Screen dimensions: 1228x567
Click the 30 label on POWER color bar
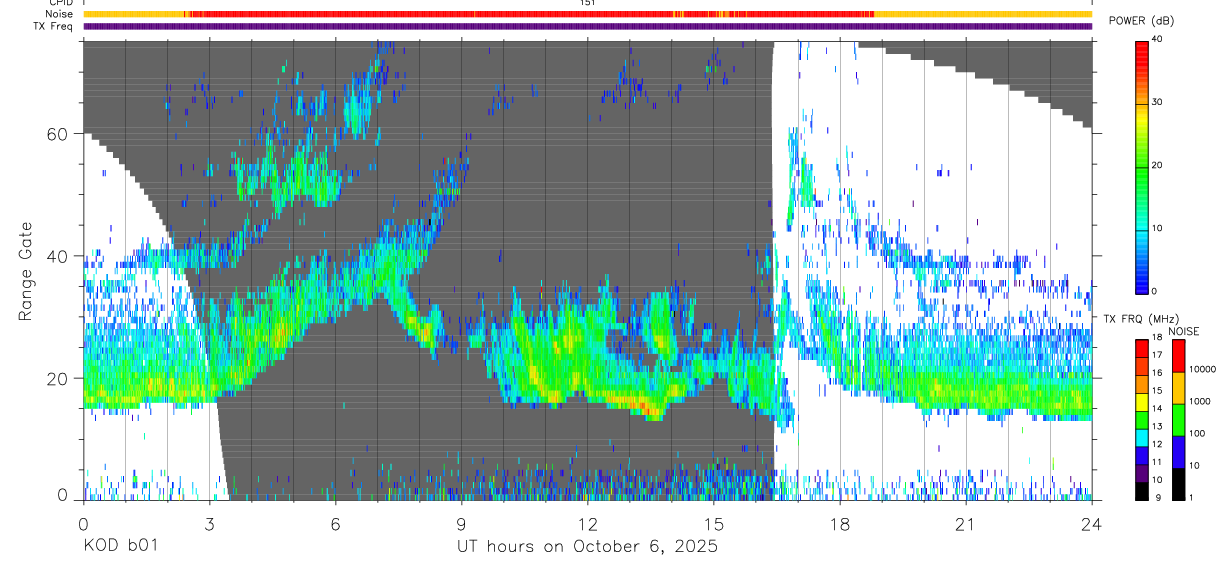tap(1158, 102)
